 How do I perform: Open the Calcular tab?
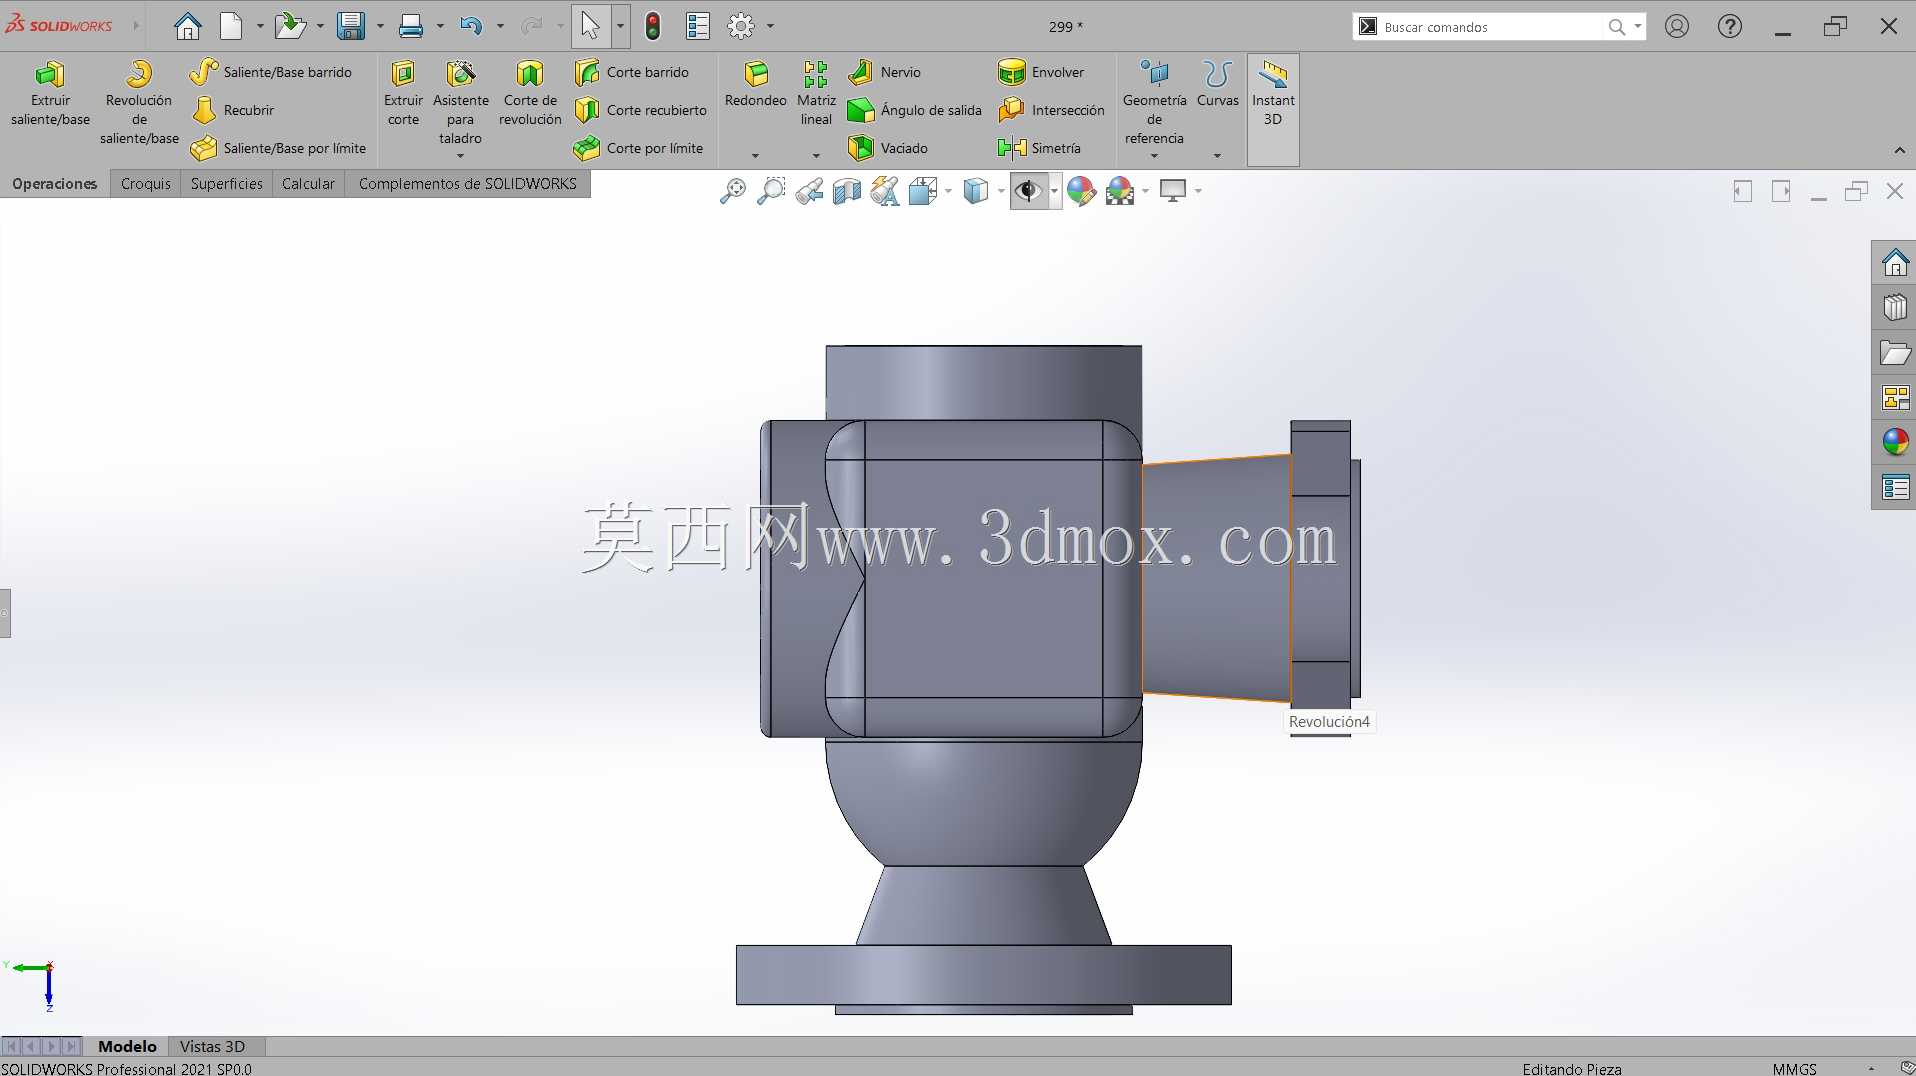308,184
